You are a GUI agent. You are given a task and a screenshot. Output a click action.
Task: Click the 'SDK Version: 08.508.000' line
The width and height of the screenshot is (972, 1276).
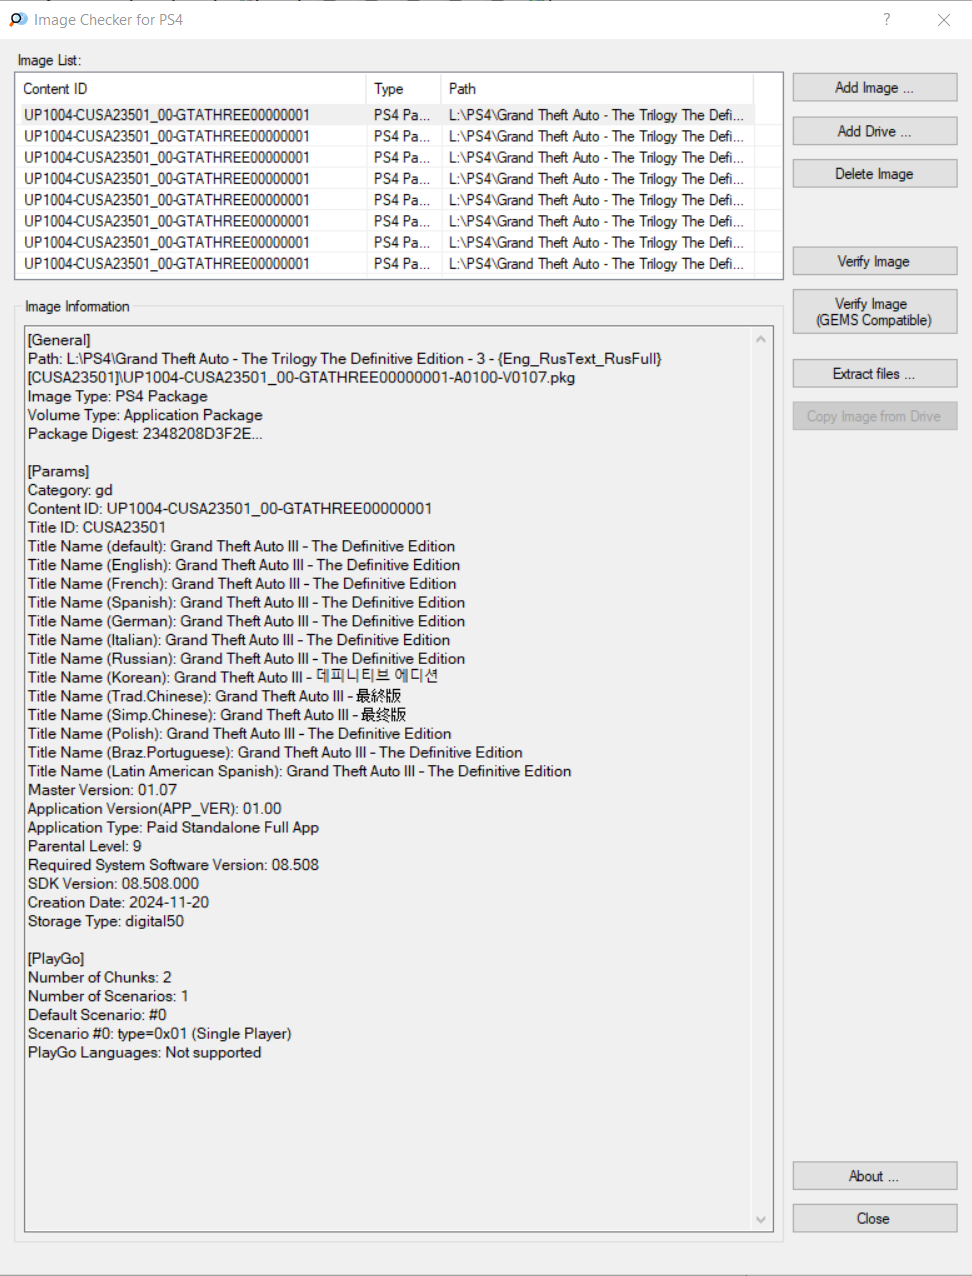[x=113, y=884]
